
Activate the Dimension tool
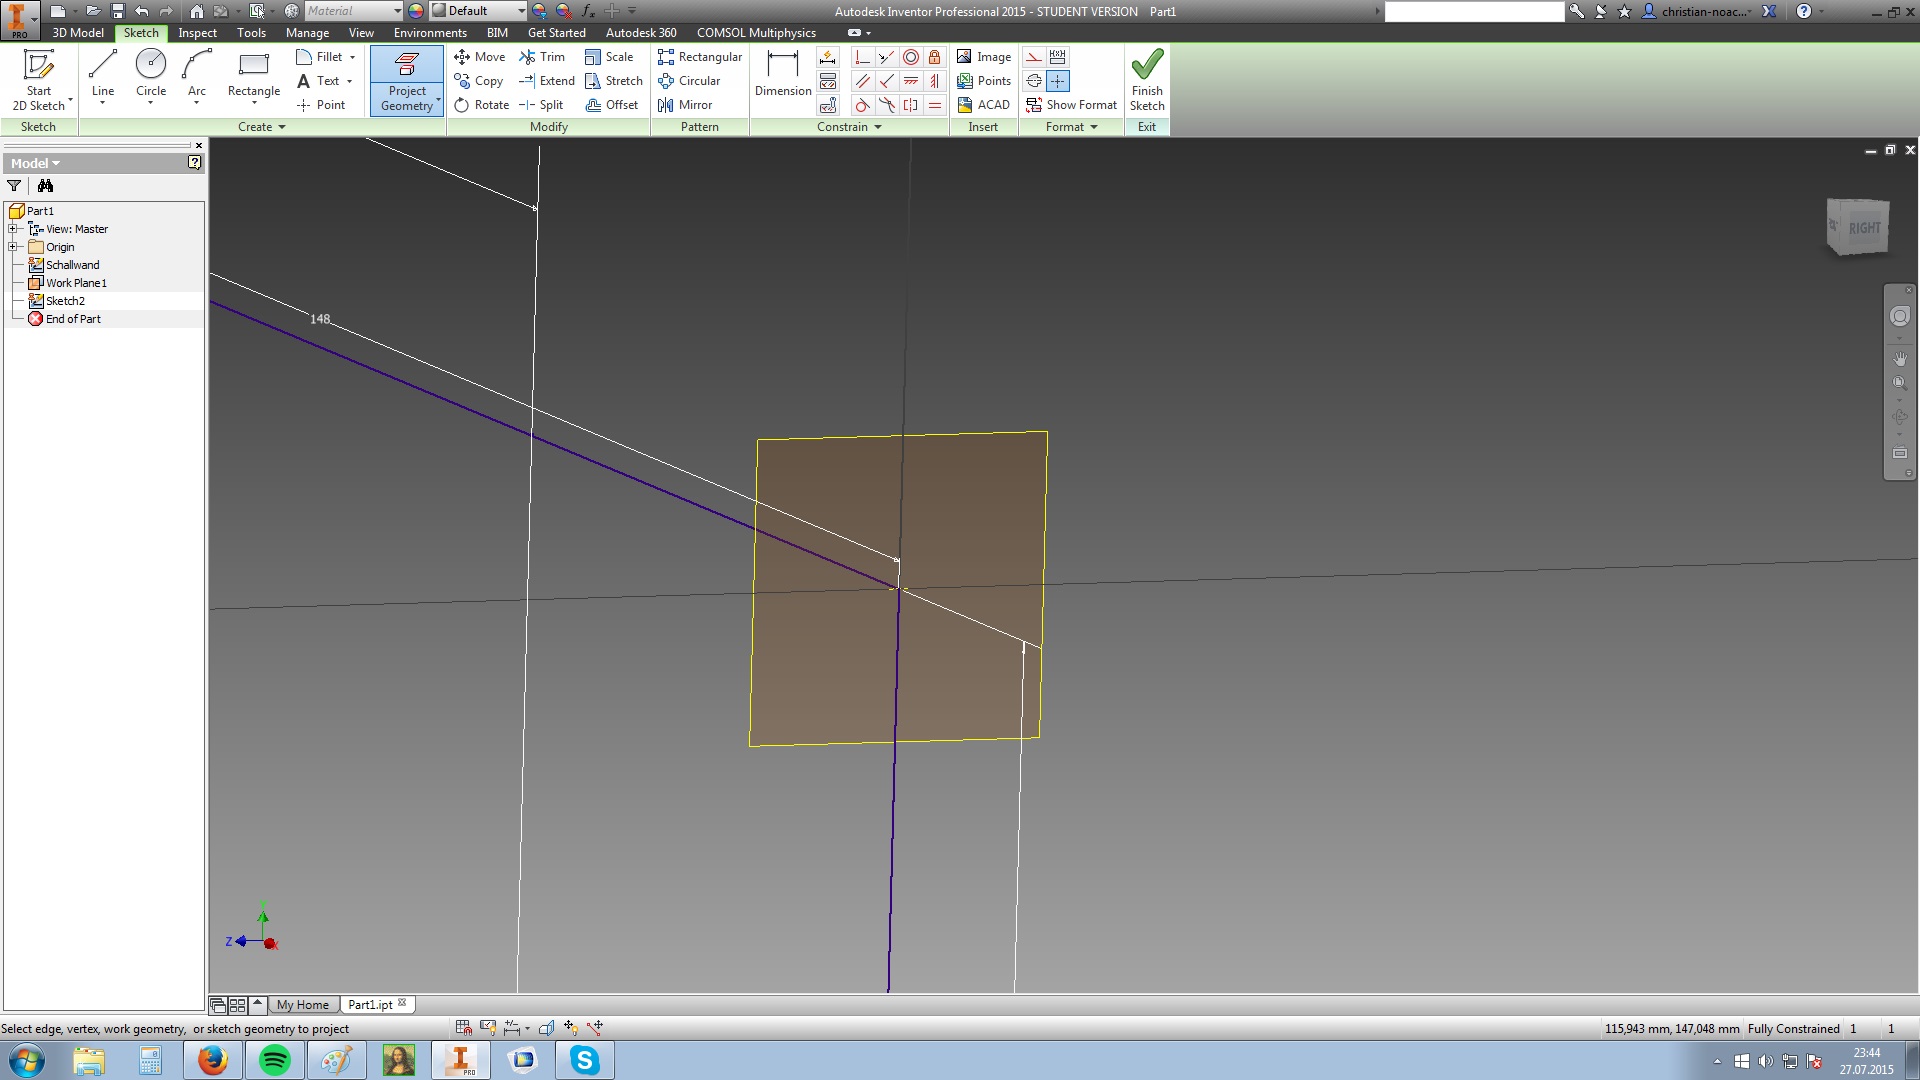coord(782,74)
